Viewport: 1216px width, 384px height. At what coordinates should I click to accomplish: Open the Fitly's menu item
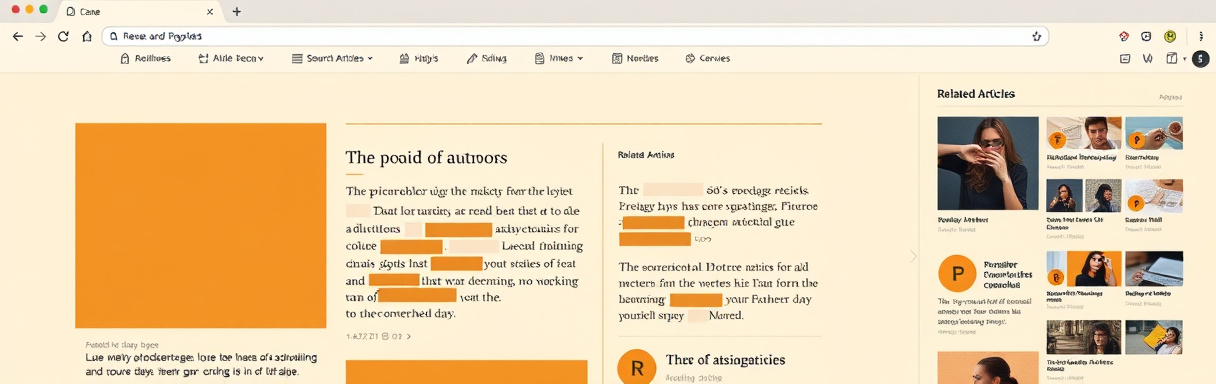coord(419,59)
